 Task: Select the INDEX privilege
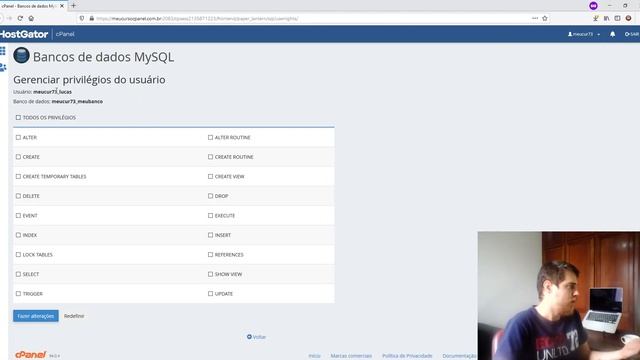coord(18,235)
